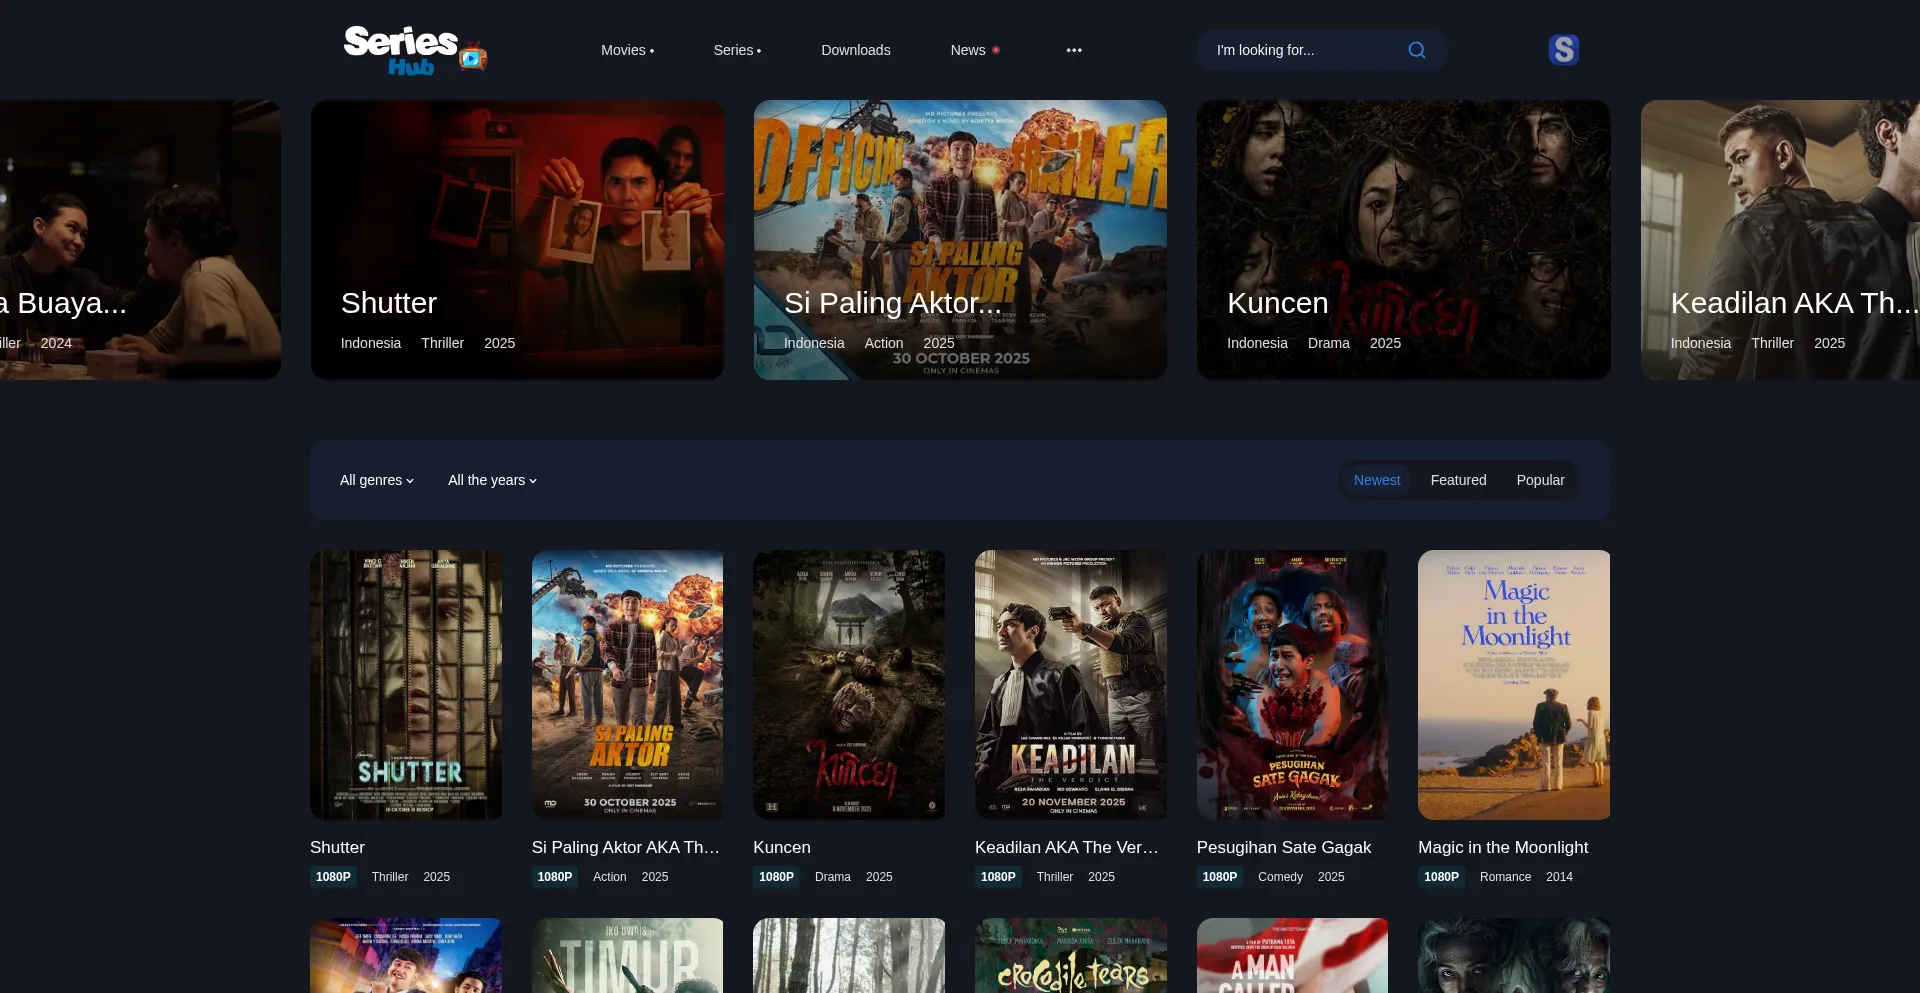The height and width of the screenshot is (993, 1920).
Task: Click the Keadilan poster in the grid
Action: click(x=1071, y=685)
